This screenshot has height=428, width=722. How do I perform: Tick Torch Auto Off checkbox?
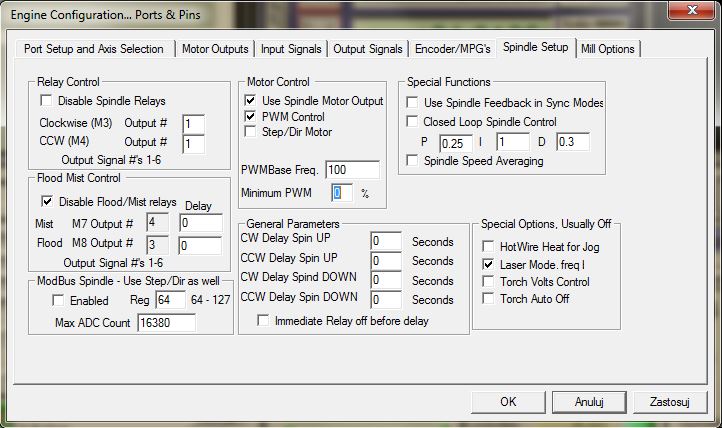click(488, 298)
